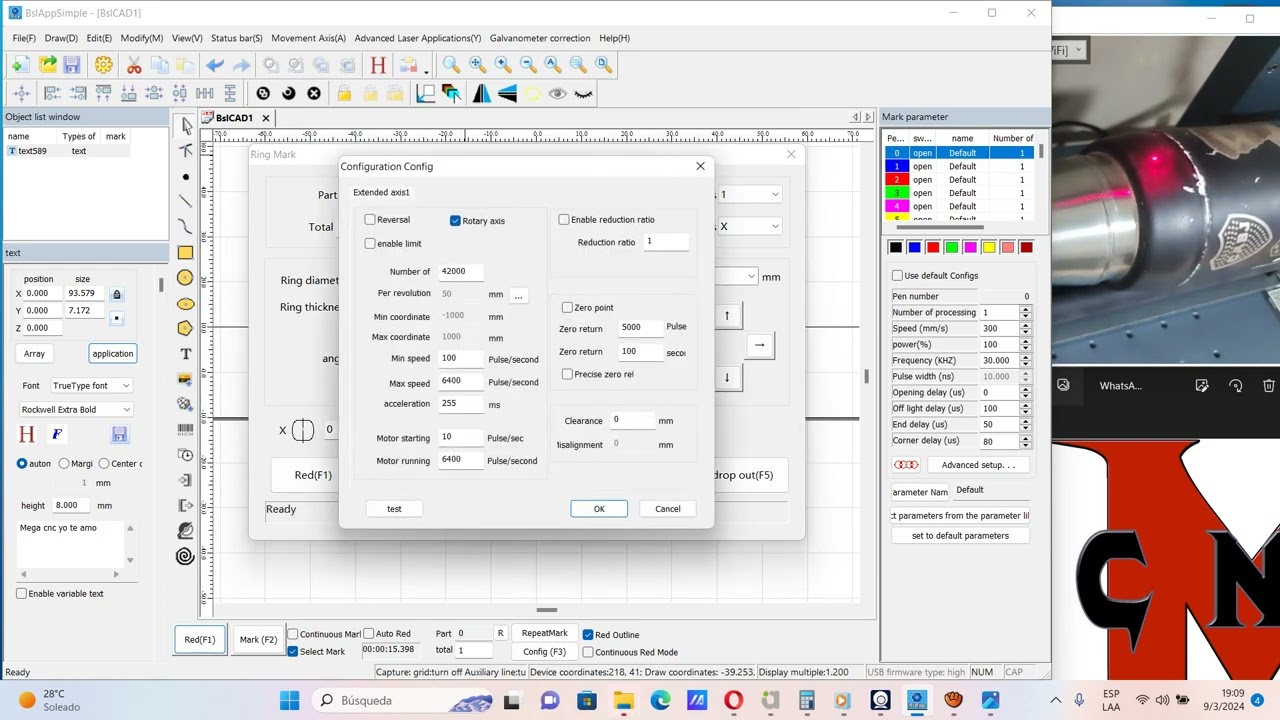Click the blue P icon in the font panel
The height and width of the screenshot is (720, 1280).
pyautogui.click(x=57, y=434)
